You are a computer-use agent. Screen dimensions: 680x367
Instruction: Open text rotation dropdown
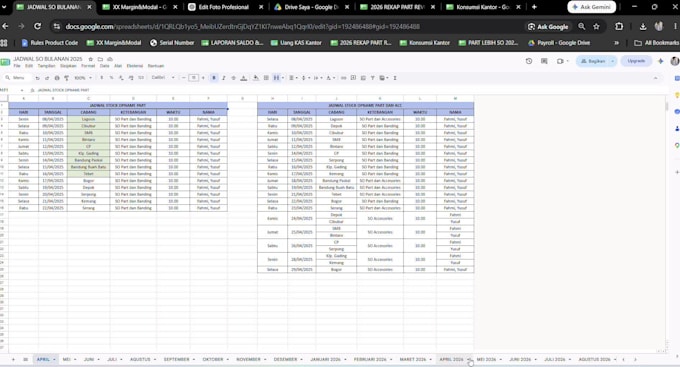click(330, 78)
